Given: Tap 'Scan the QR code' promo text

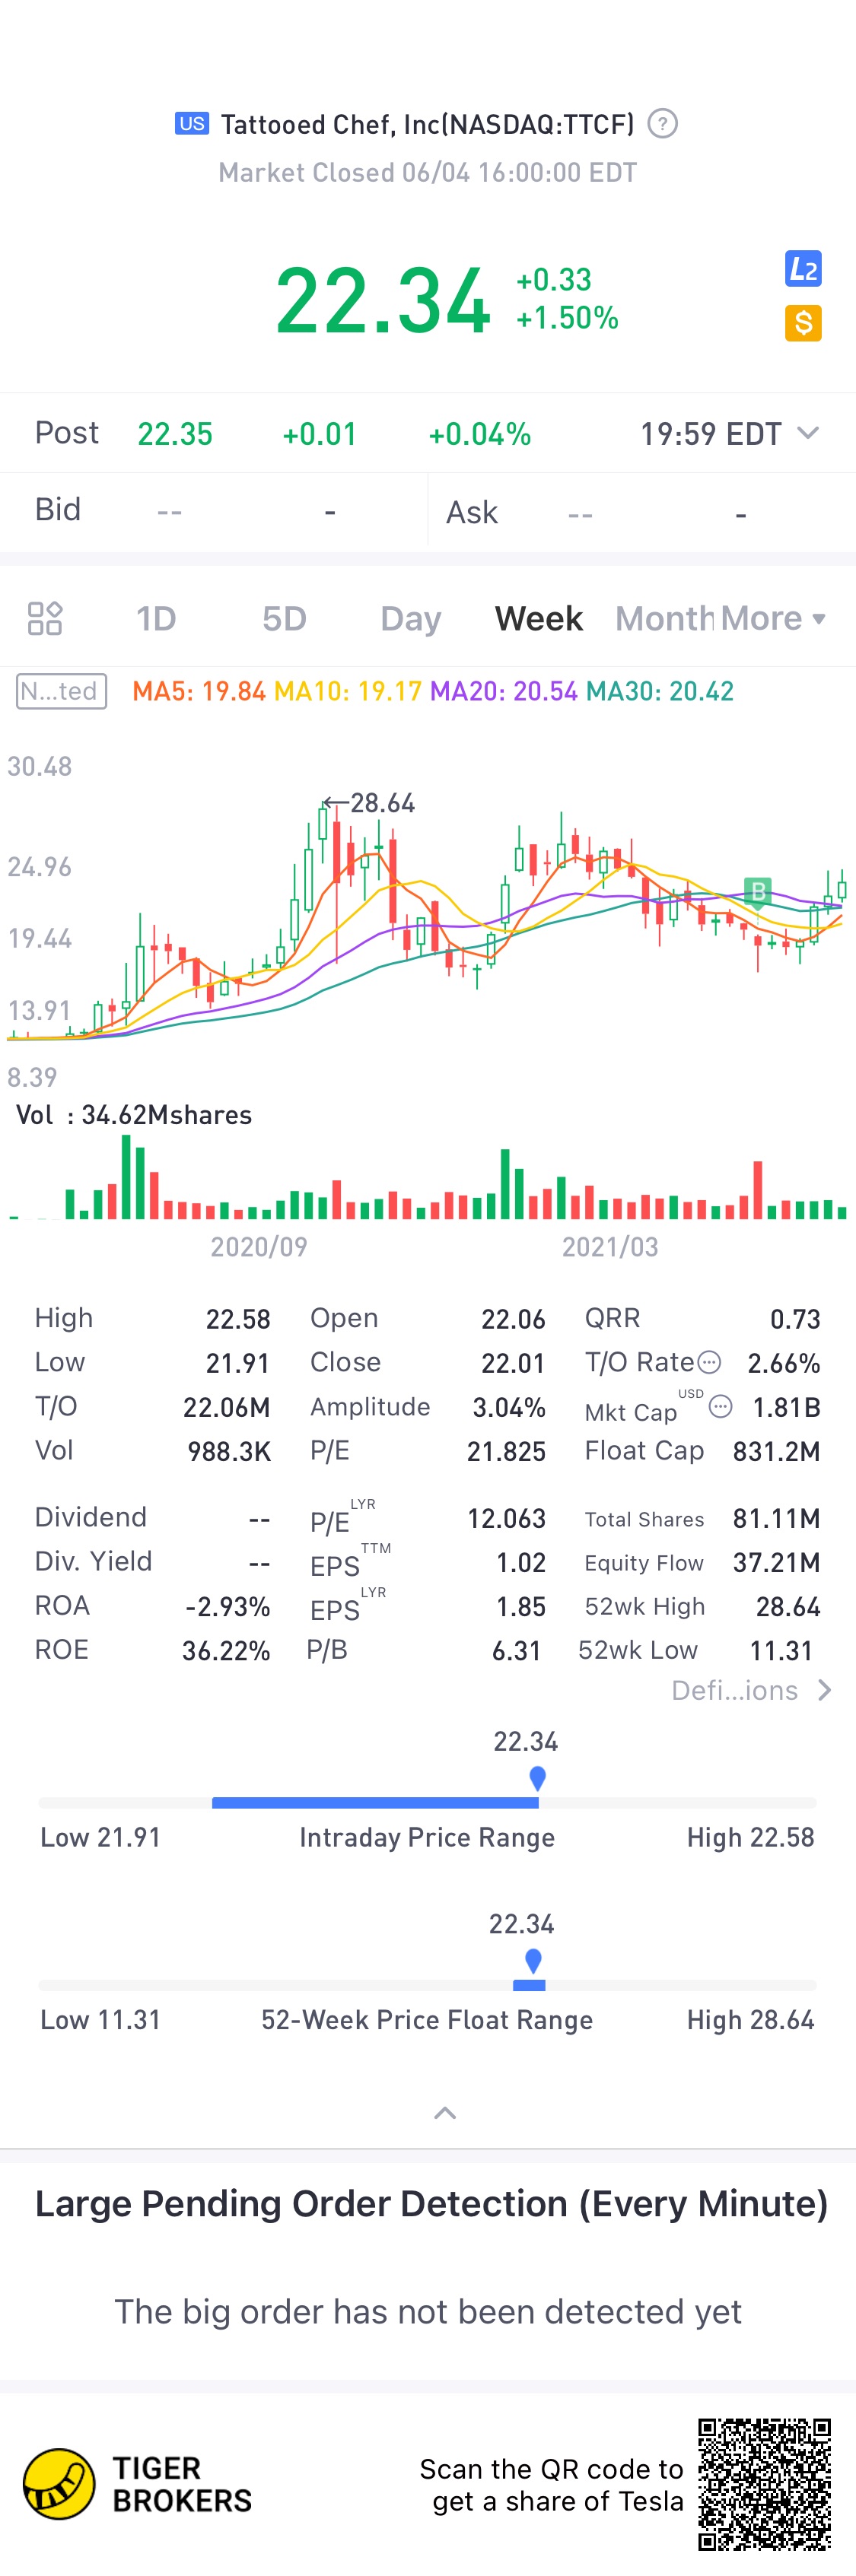Looking at the screenshot, I should point(551,2484).
